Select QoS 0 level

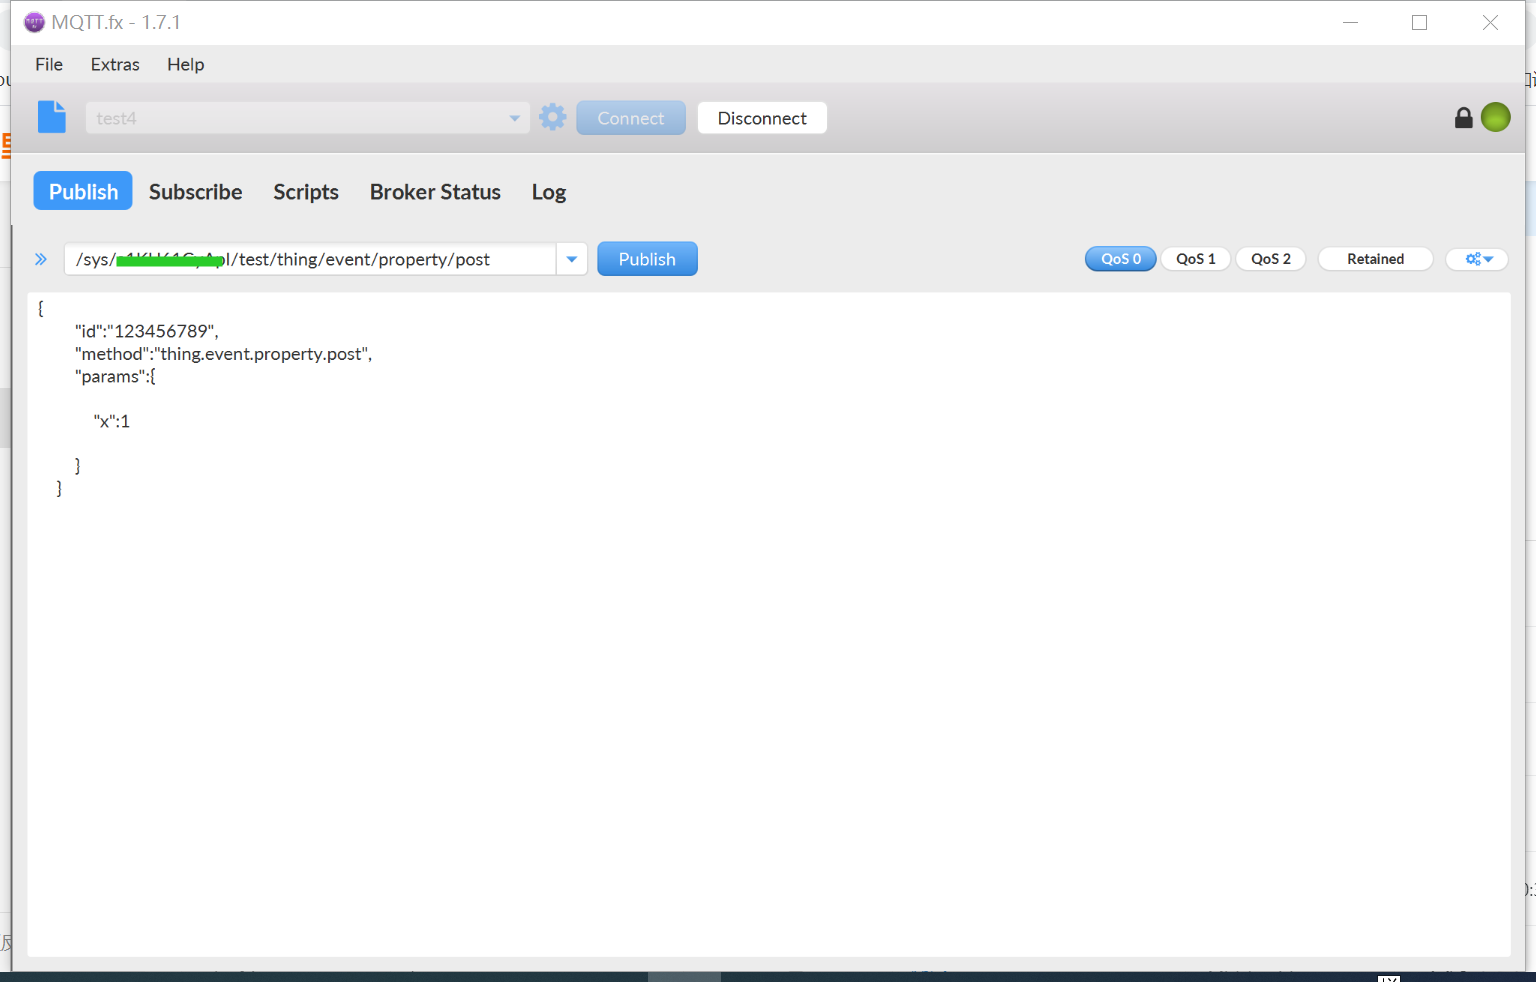pos(1121,259)
